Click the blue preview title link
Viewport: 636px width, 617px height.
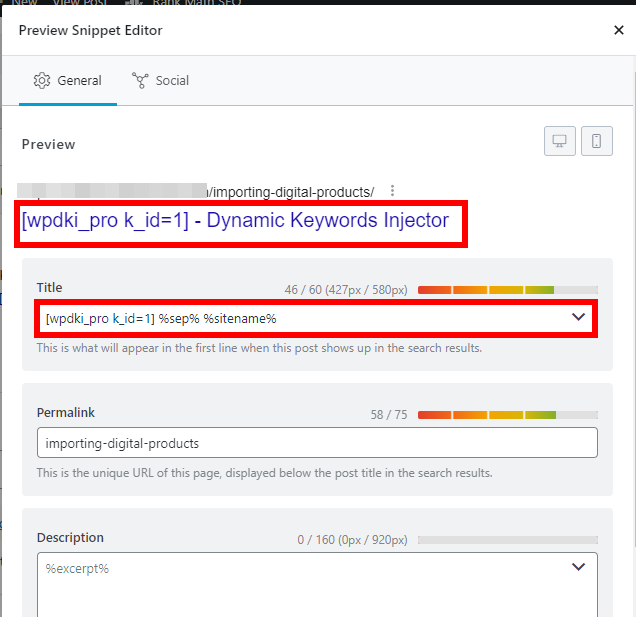click(235, 221)
